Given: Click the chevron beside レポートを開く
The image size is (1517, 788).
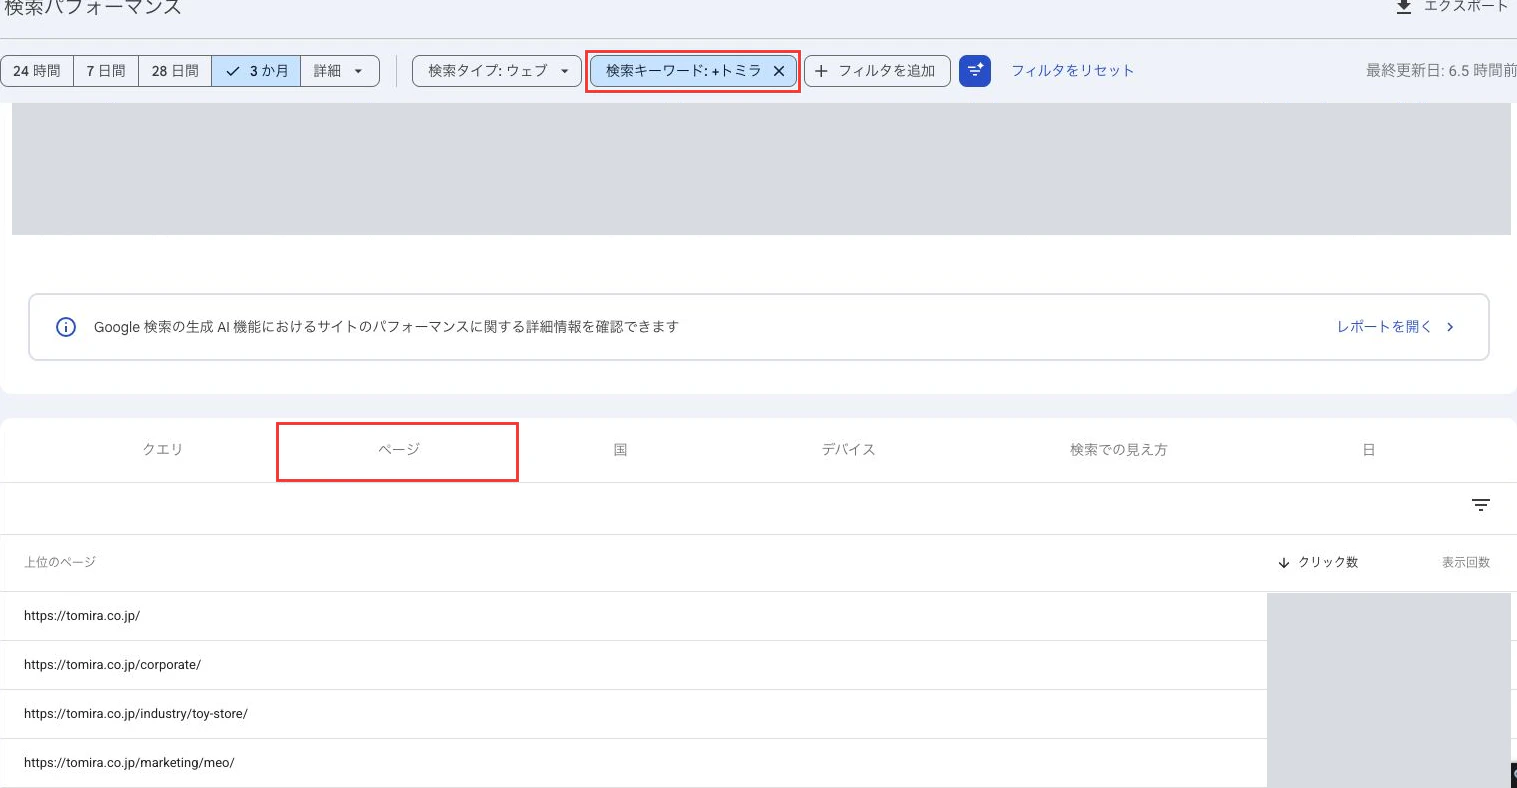Looking at the screenshot, I should click(1450, 327).
